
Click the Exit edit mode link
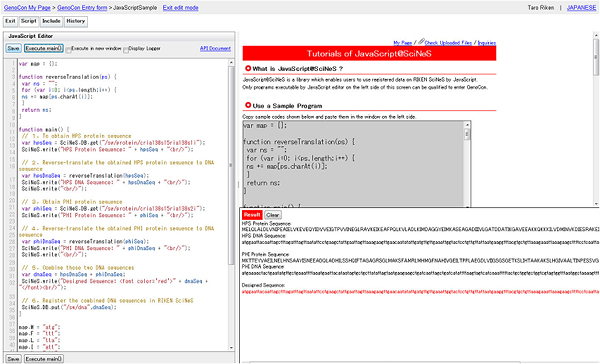click(x=181, y=8)
